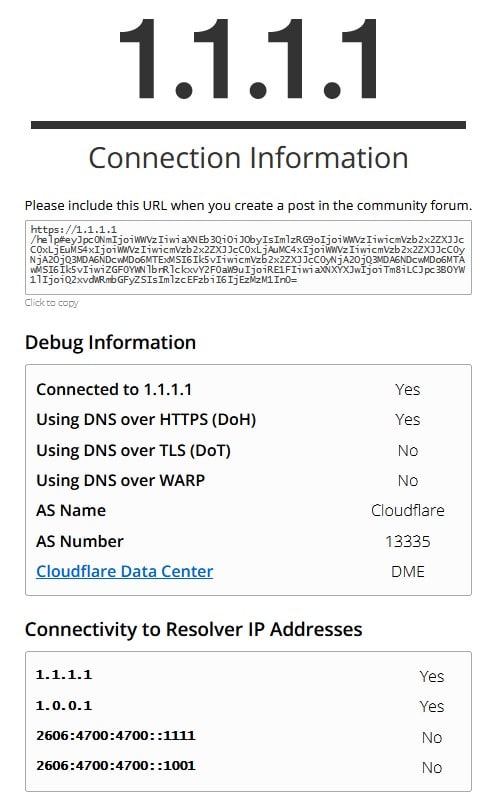Click the AS Number value 13335
Viewport: 484px width, 799px height.
tap(408, 541)
